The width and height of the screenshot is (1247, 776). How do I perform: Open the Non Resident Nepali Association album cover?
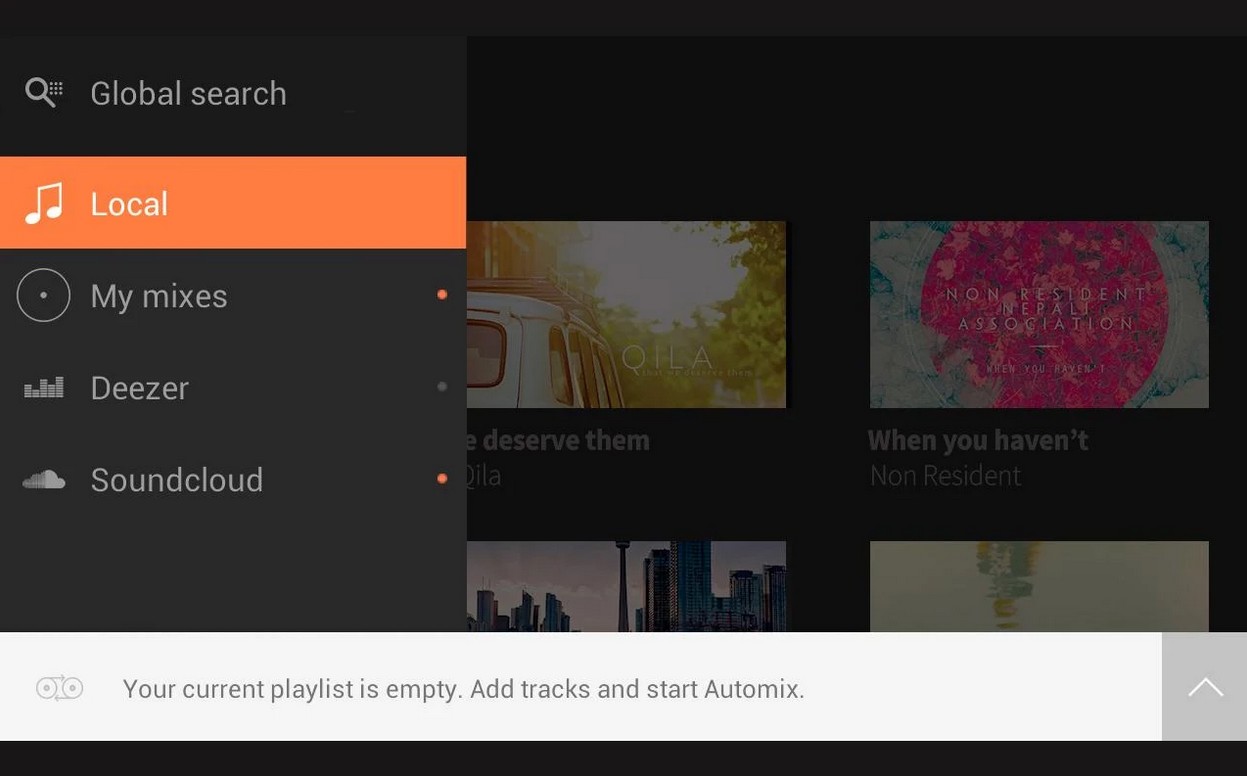[x=1039, y=314]
